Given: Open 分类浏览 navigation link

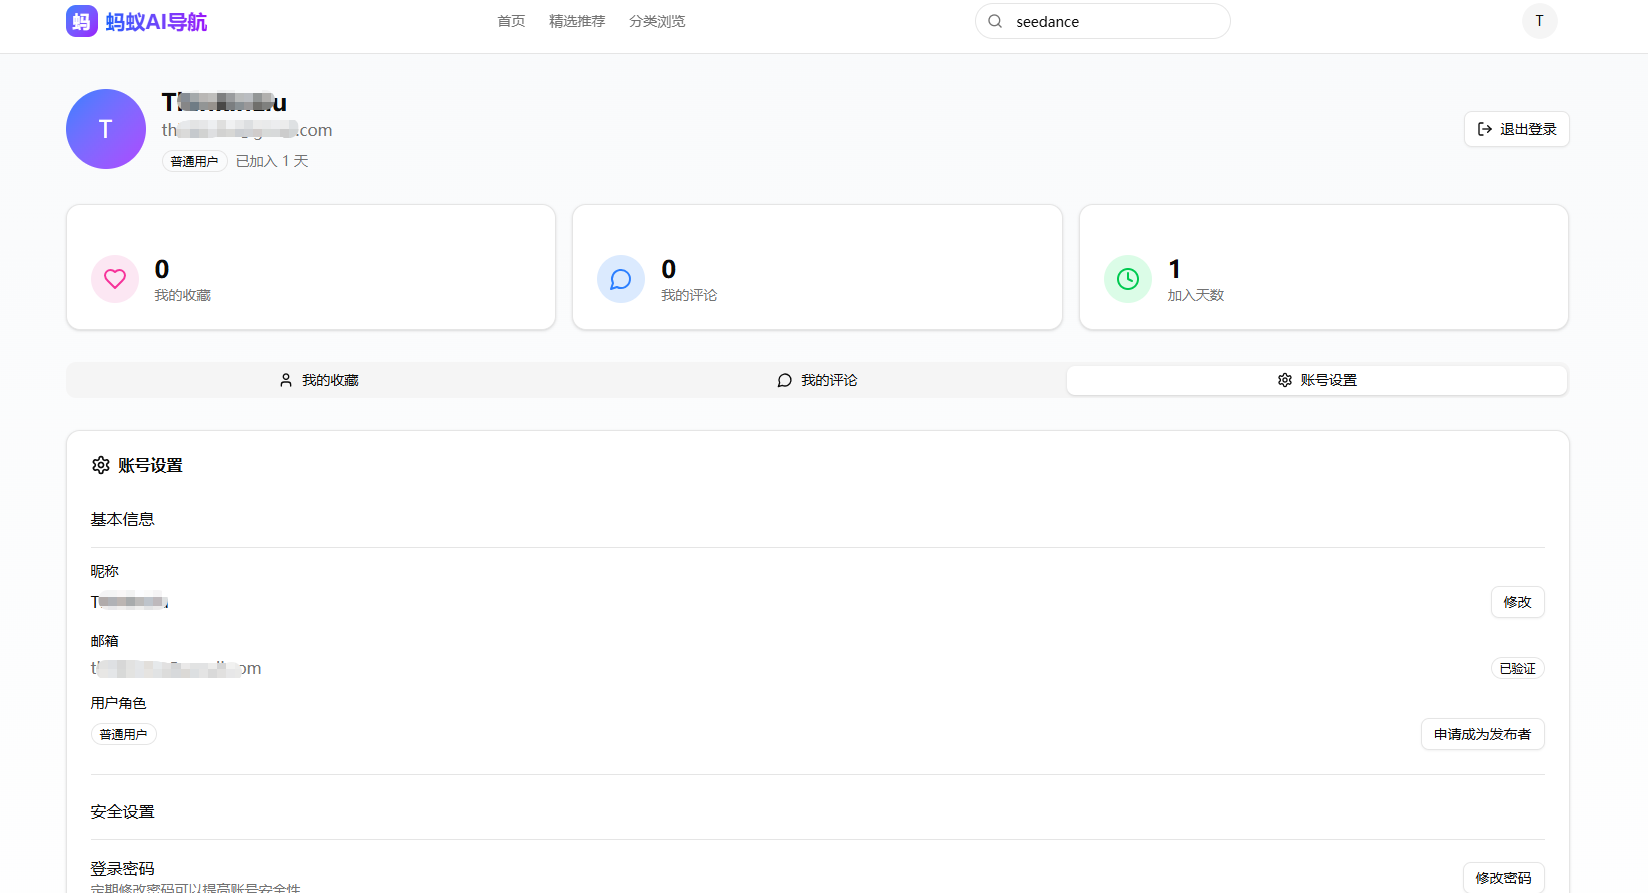Looking at the screenshot, I should point(657,21).
